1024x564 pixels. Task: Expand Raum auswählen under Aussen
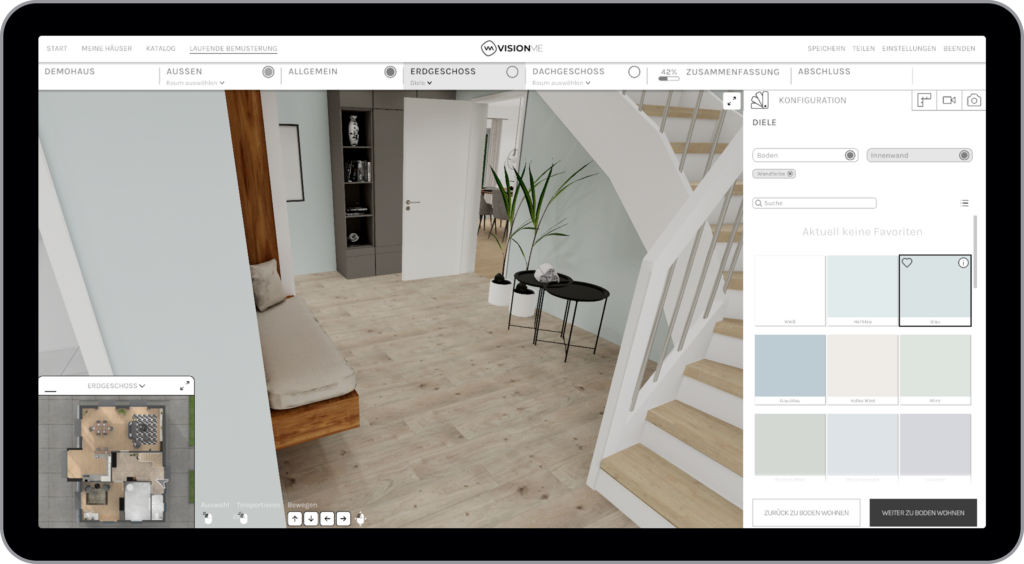(195, 83)
